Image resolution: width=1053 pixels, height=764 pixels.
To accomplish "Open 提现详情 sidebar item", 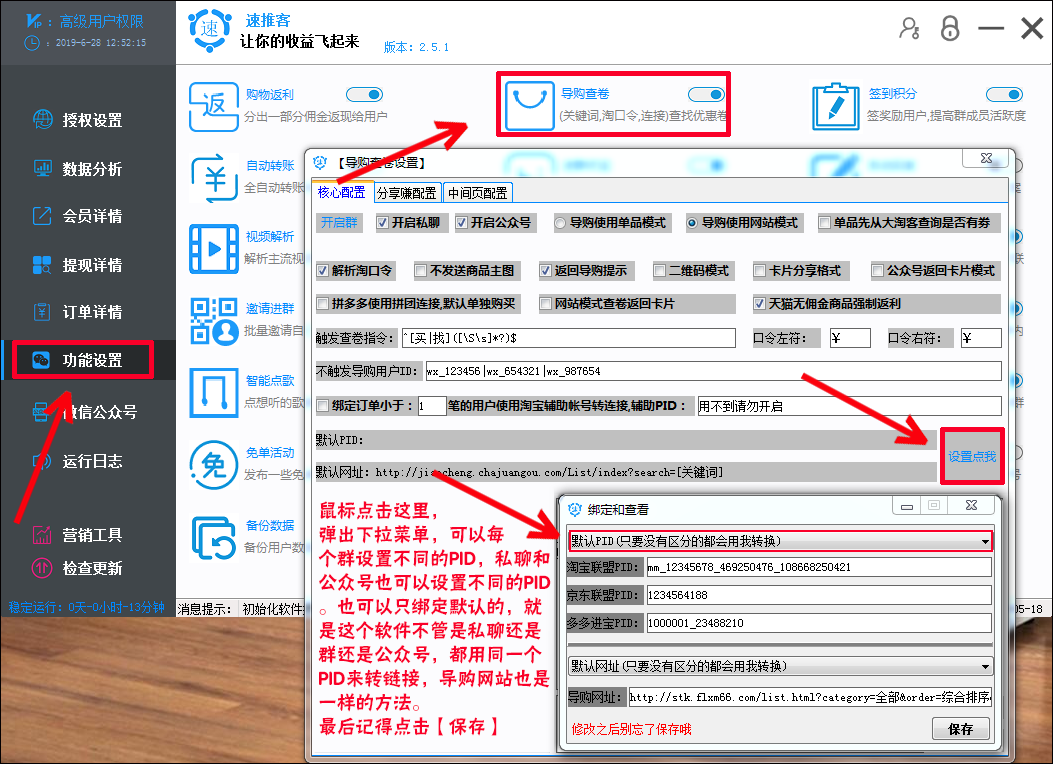I will coord(78,265).
